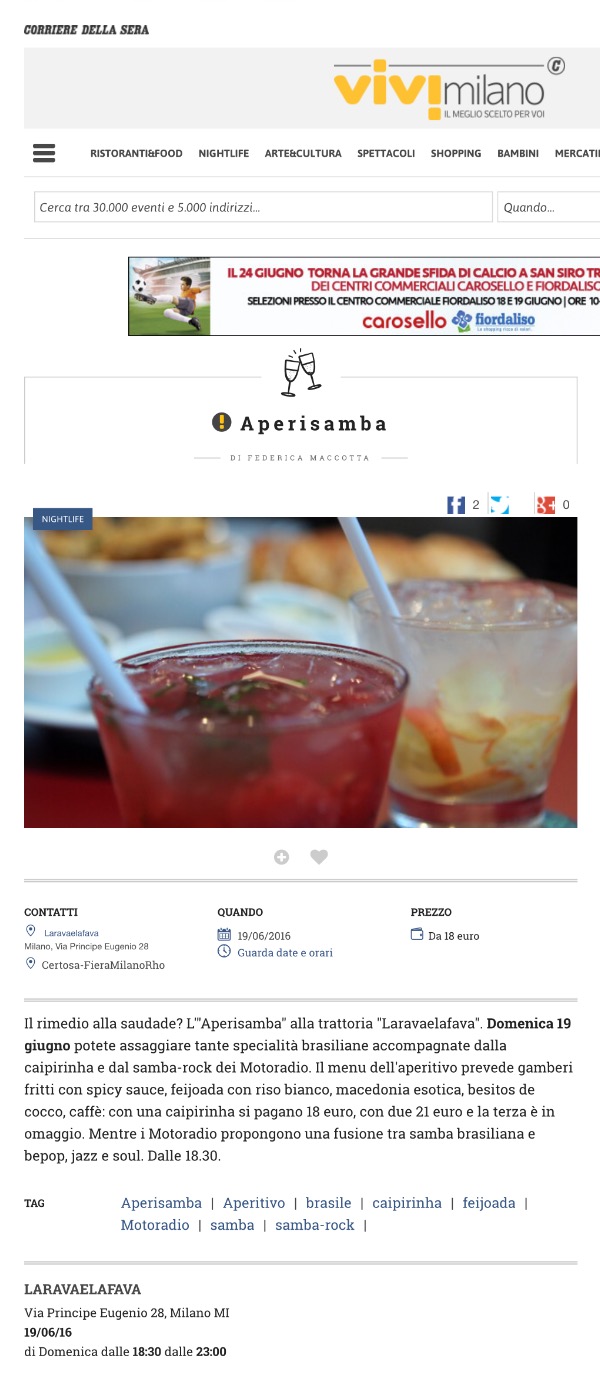The height and width of the screenshot is (1396, 600).
Task: Open the Nightlife menu item
Action: 223,153
